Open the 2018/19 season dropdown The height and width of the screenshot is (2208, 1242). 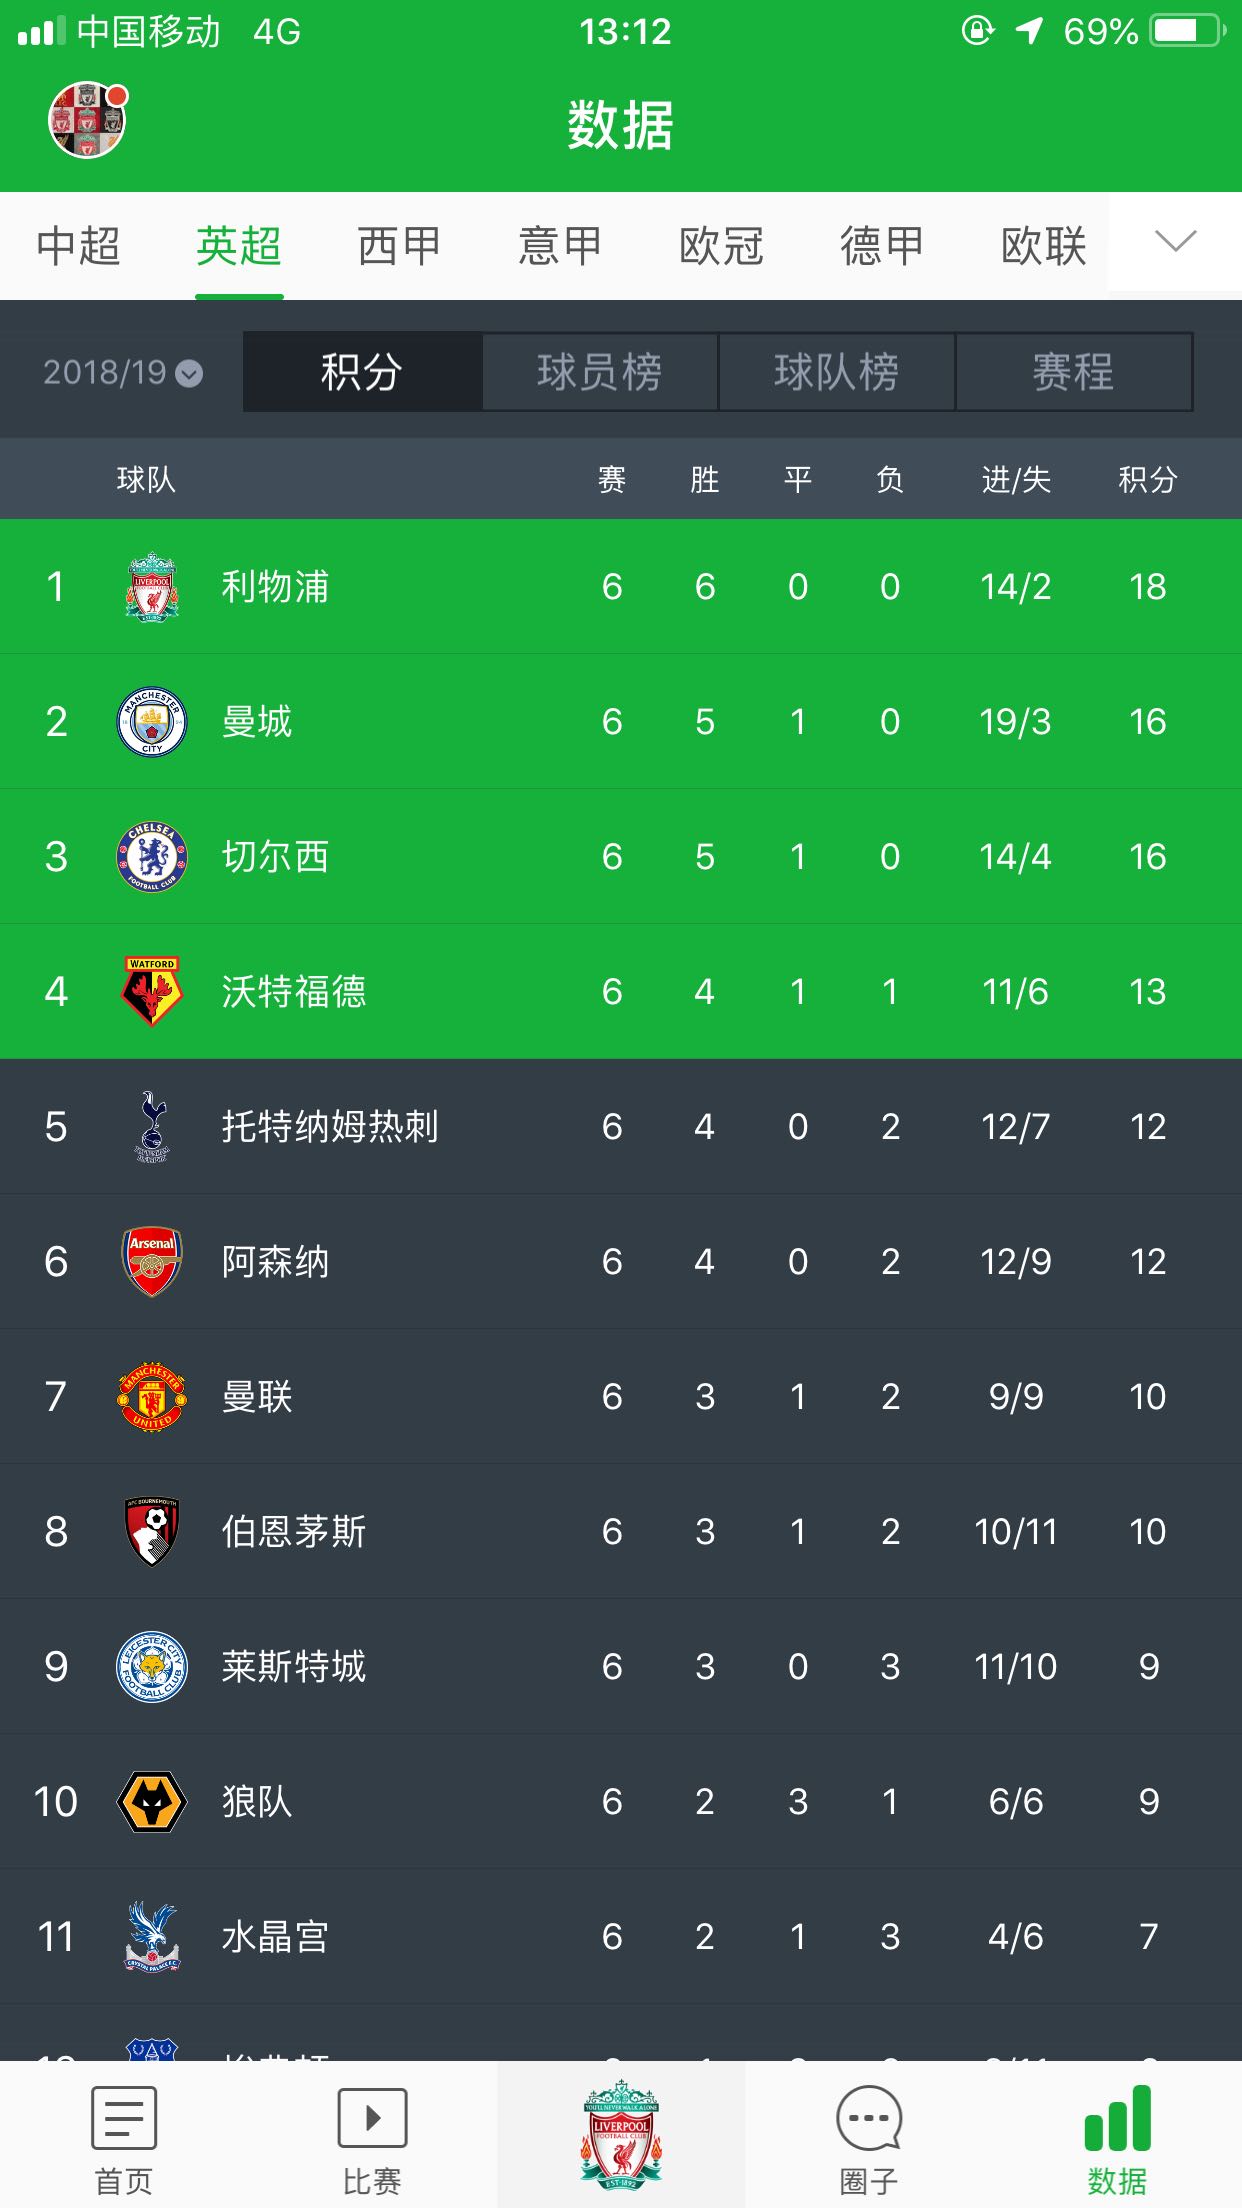pos(122,373)
